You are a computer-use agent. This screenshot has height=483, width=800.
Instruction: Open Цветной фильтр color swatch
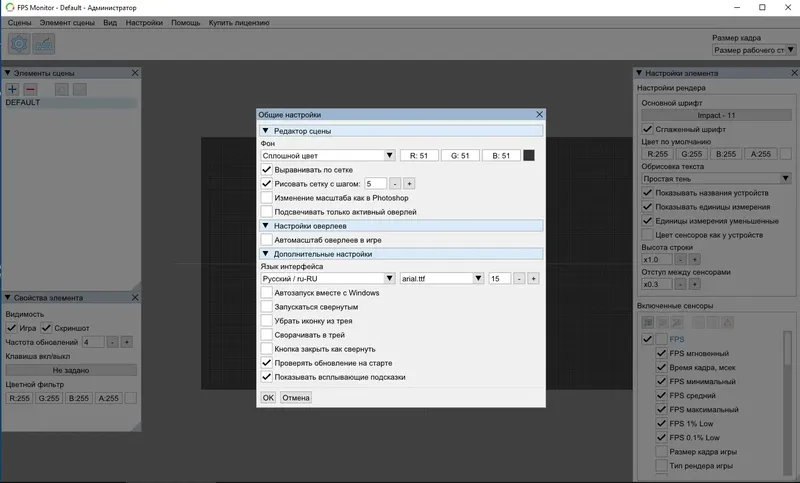[131, 398]
